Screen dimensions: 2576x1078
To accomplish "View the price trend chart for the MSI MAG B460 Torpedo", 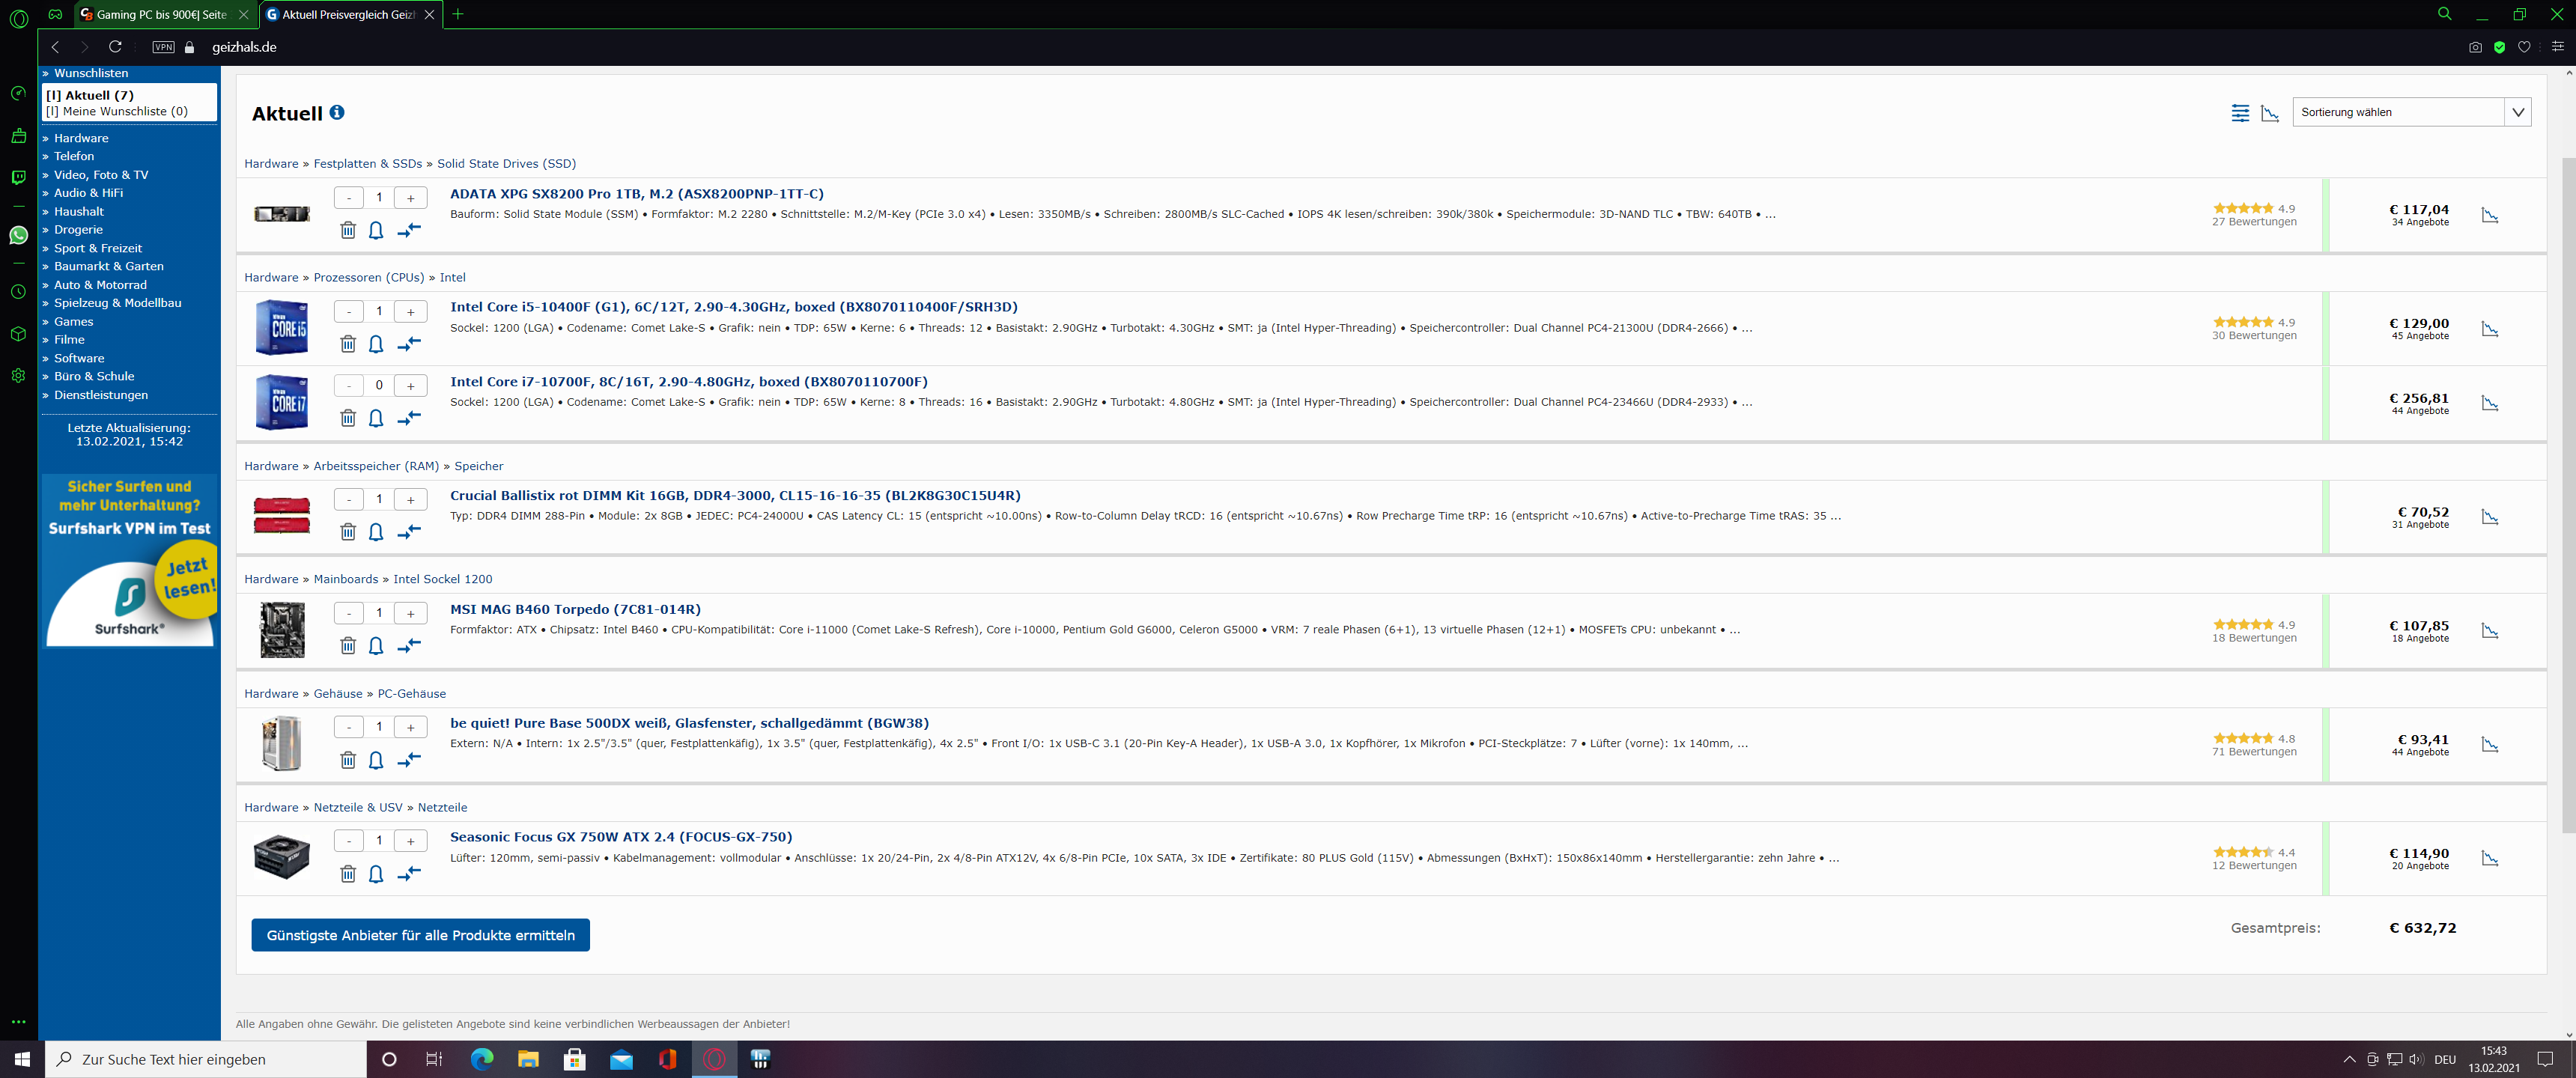I will pyautogui.click(x=2490, y=631).
